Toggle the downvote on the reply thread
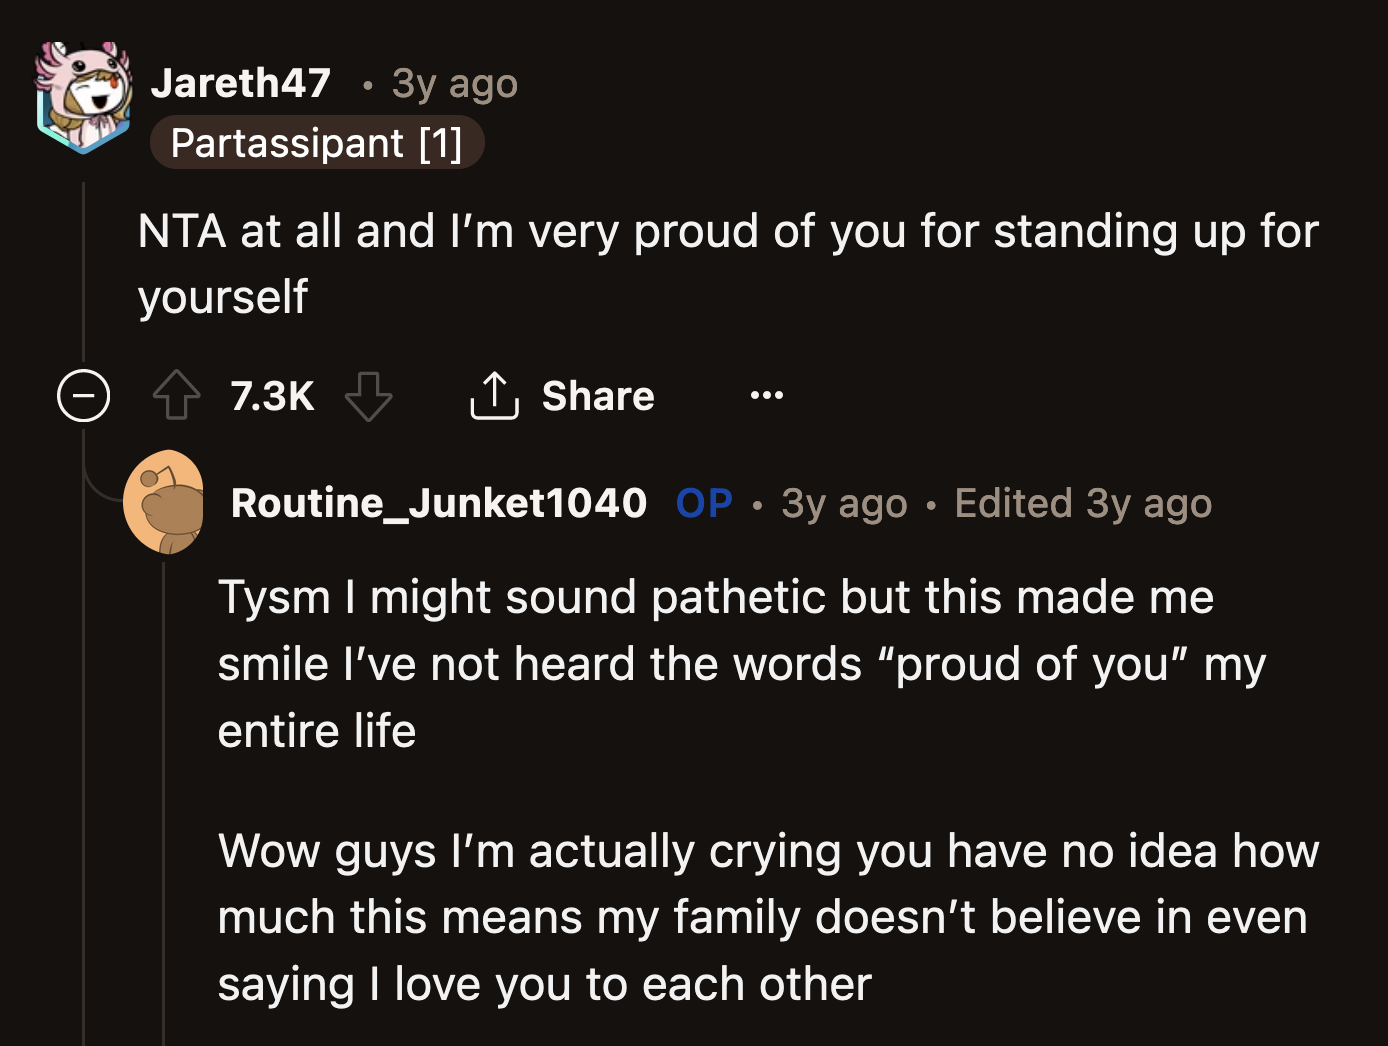The image size is (1388, 1046). point(369,396)
